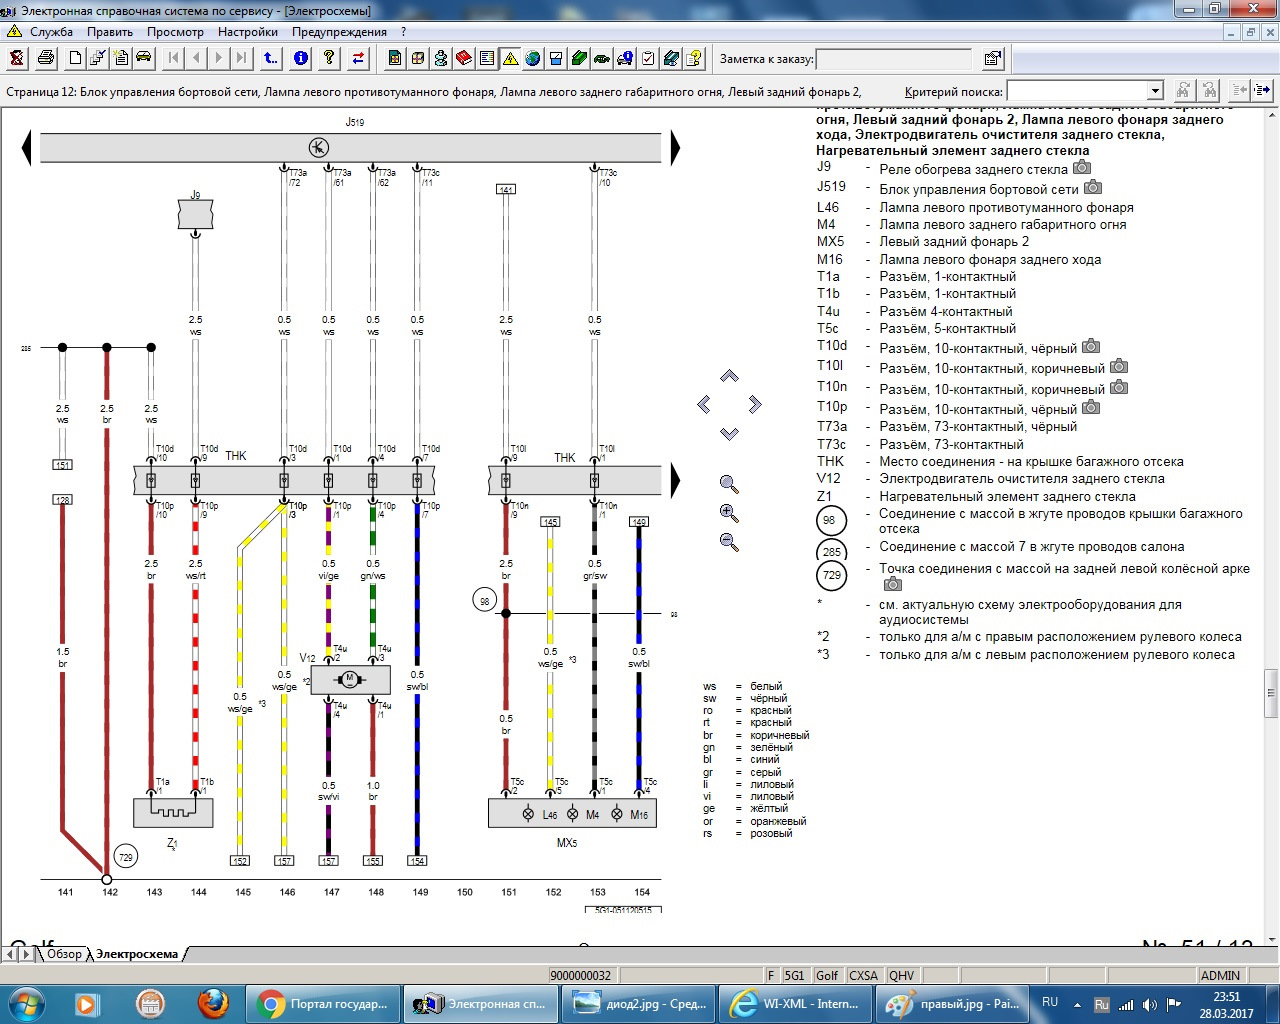Open the Служба menu
The width and height of the screenshot is (1280, 1024).
[51, 32]
